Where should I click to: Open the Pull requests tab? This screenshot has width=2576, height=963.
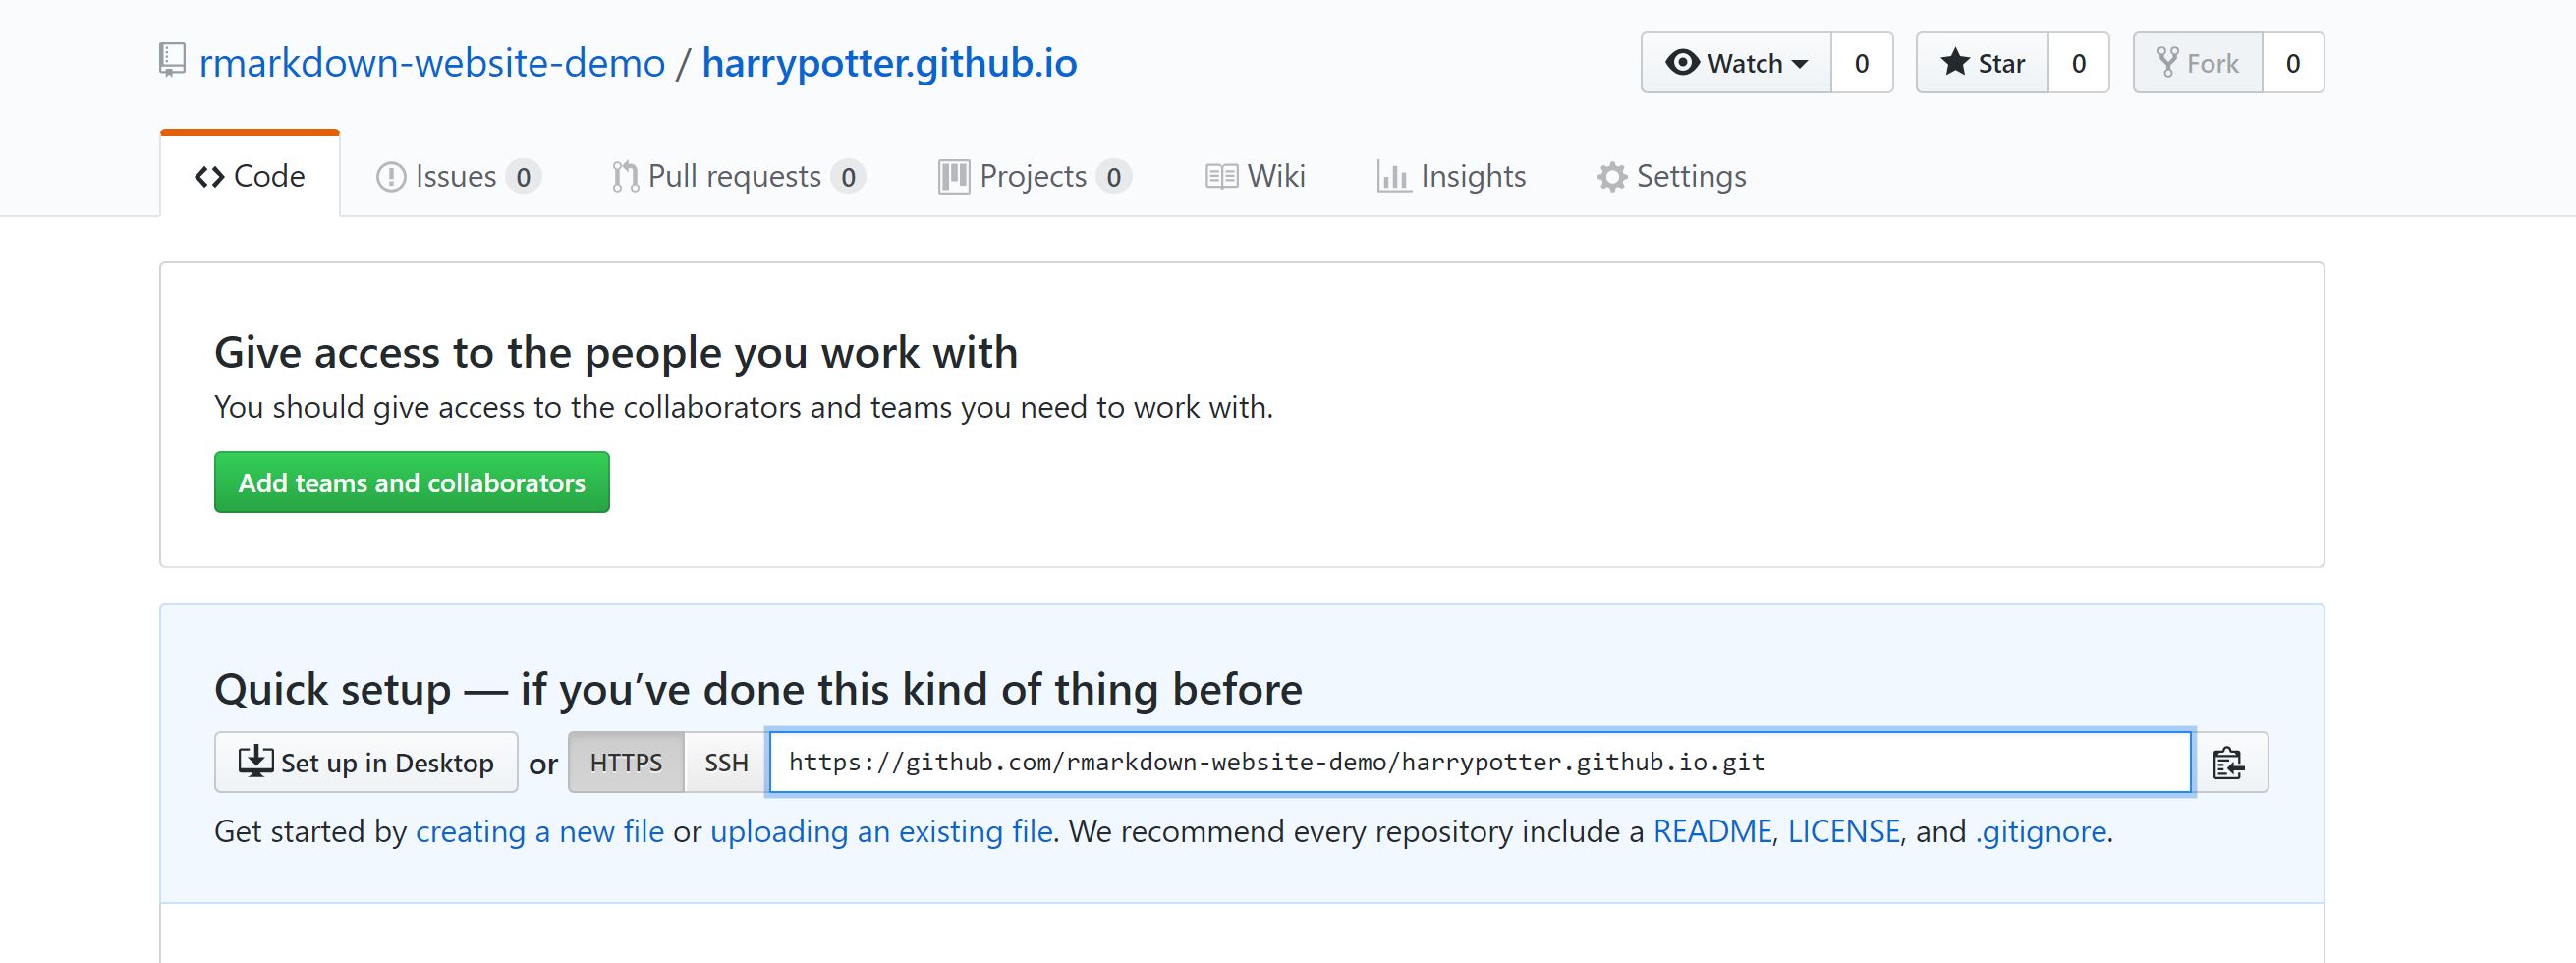(738, 176)
